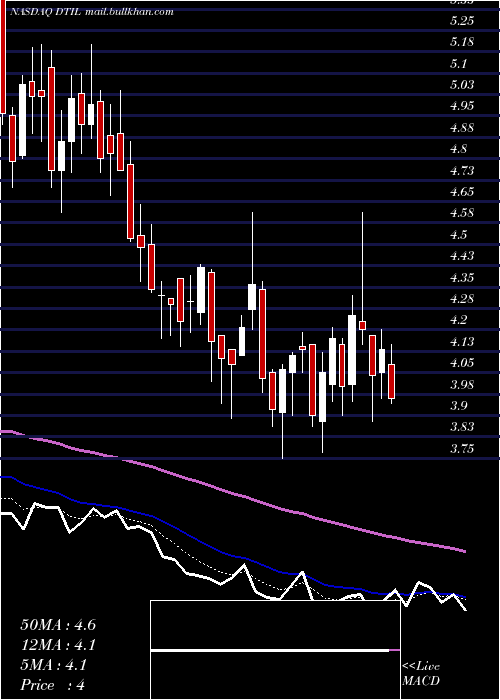The width and height of the screenshot is (500, 700).
Task: Click the 4.73 price level label
Action: (x=462, y=171)
